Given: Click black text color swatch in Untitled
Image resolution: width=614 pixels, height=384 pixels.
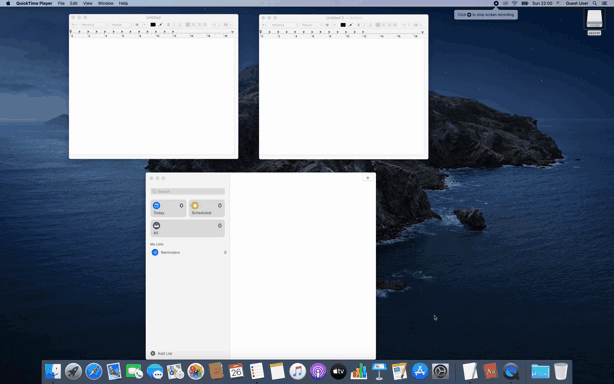Looking at the screenshot, I should pos(153,25).
